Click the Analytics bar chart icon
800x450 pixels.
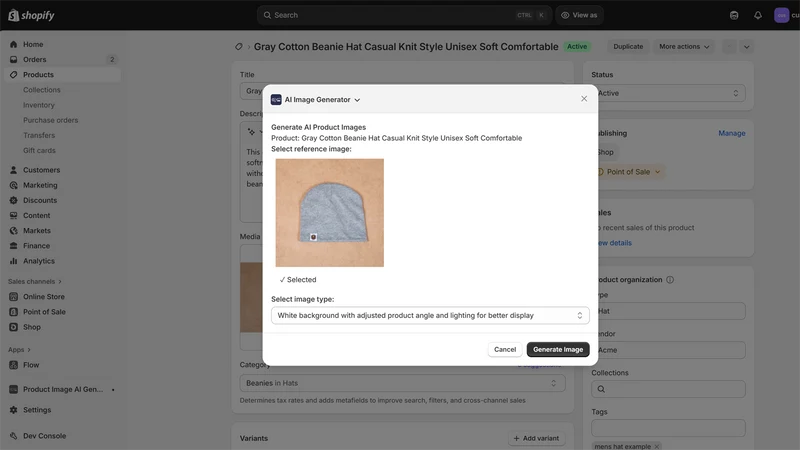(14, 261)
